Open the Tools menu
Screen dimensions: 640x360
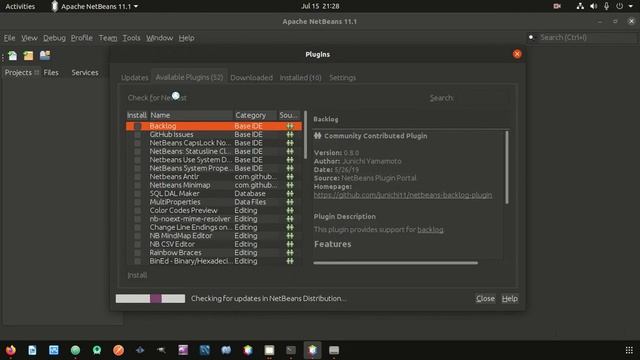(131, 38)
